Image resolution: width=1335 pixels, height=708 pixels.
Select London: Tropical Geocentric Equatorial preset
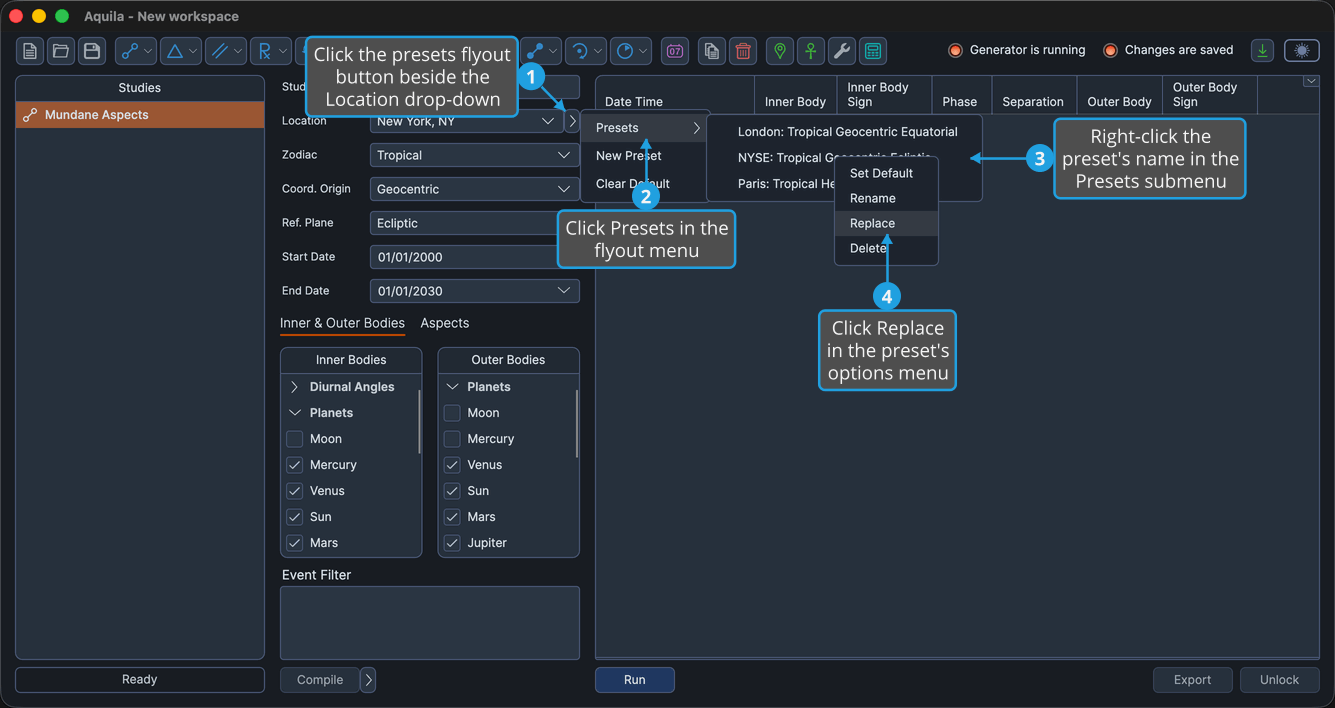pos(845,132)
